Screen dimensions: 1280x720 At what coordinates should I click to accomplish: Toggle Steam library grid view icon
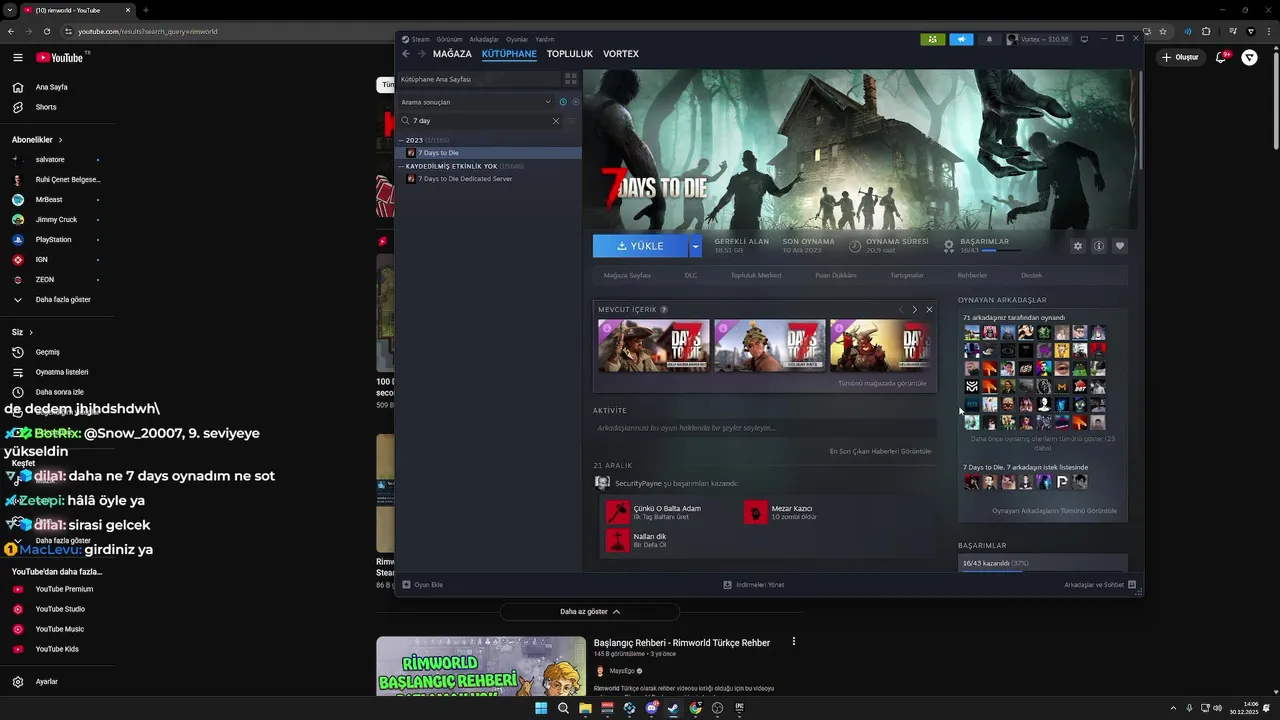click(x=571, y=79)
